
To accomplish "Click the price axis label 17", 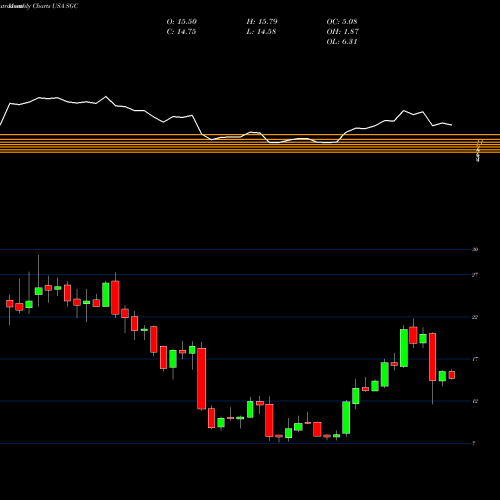I will 475,359.
